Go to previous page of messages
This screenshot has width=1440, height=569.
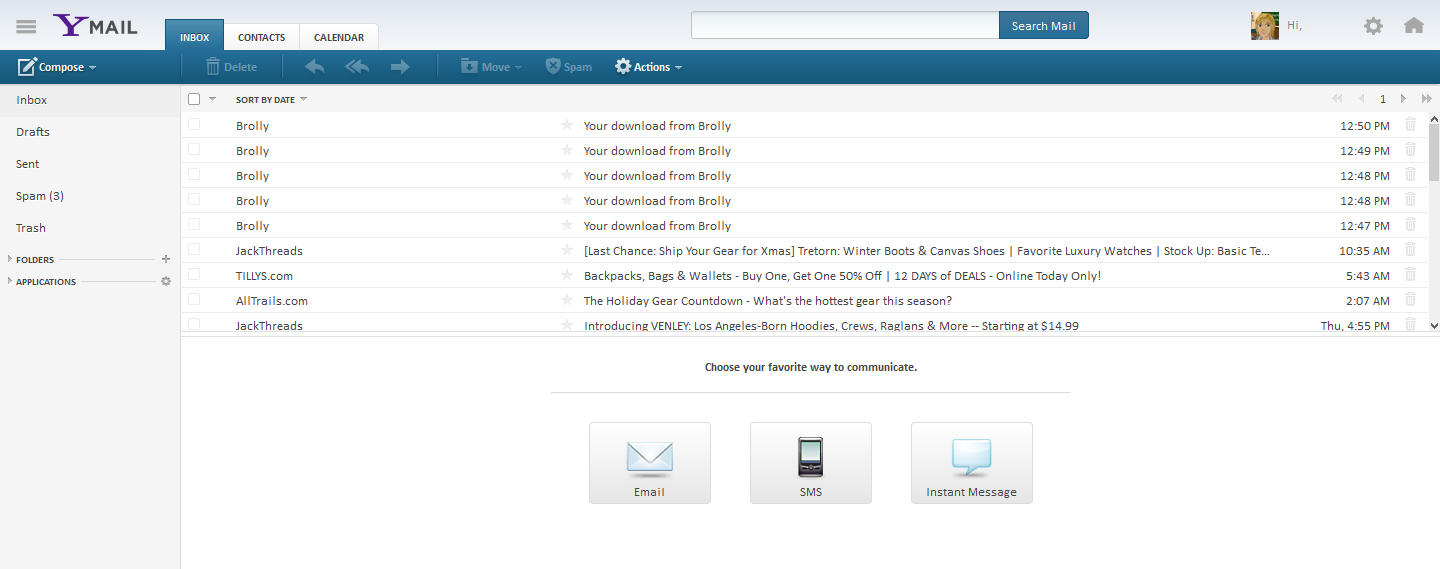tap(1361, 98)
